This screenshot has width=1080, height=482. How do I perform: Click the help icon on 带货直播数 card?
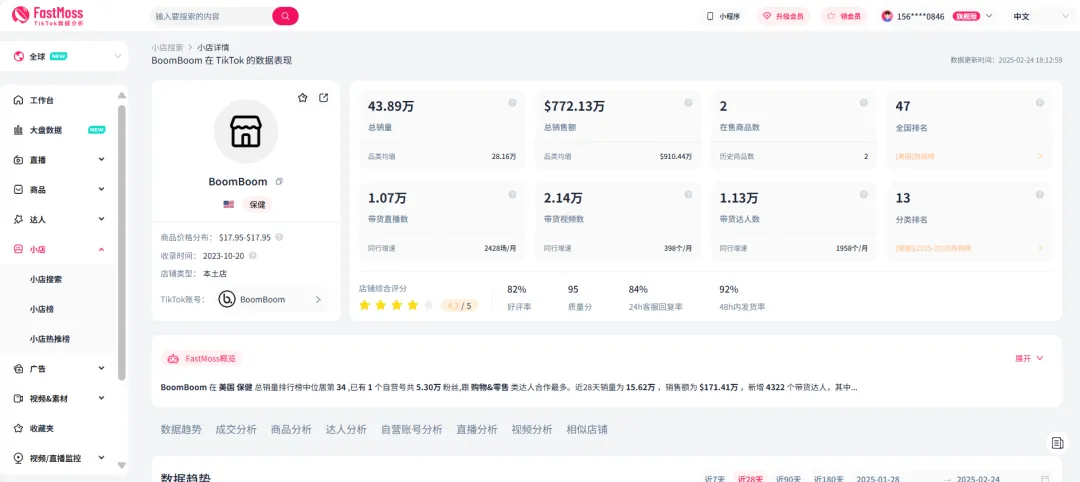pyautogui.click(x=512, y=195)
